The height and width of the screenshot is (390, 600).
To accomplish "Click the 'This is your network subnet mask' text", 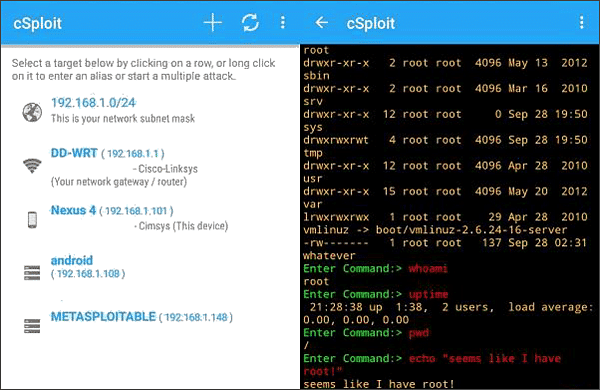I will (123, 119).
